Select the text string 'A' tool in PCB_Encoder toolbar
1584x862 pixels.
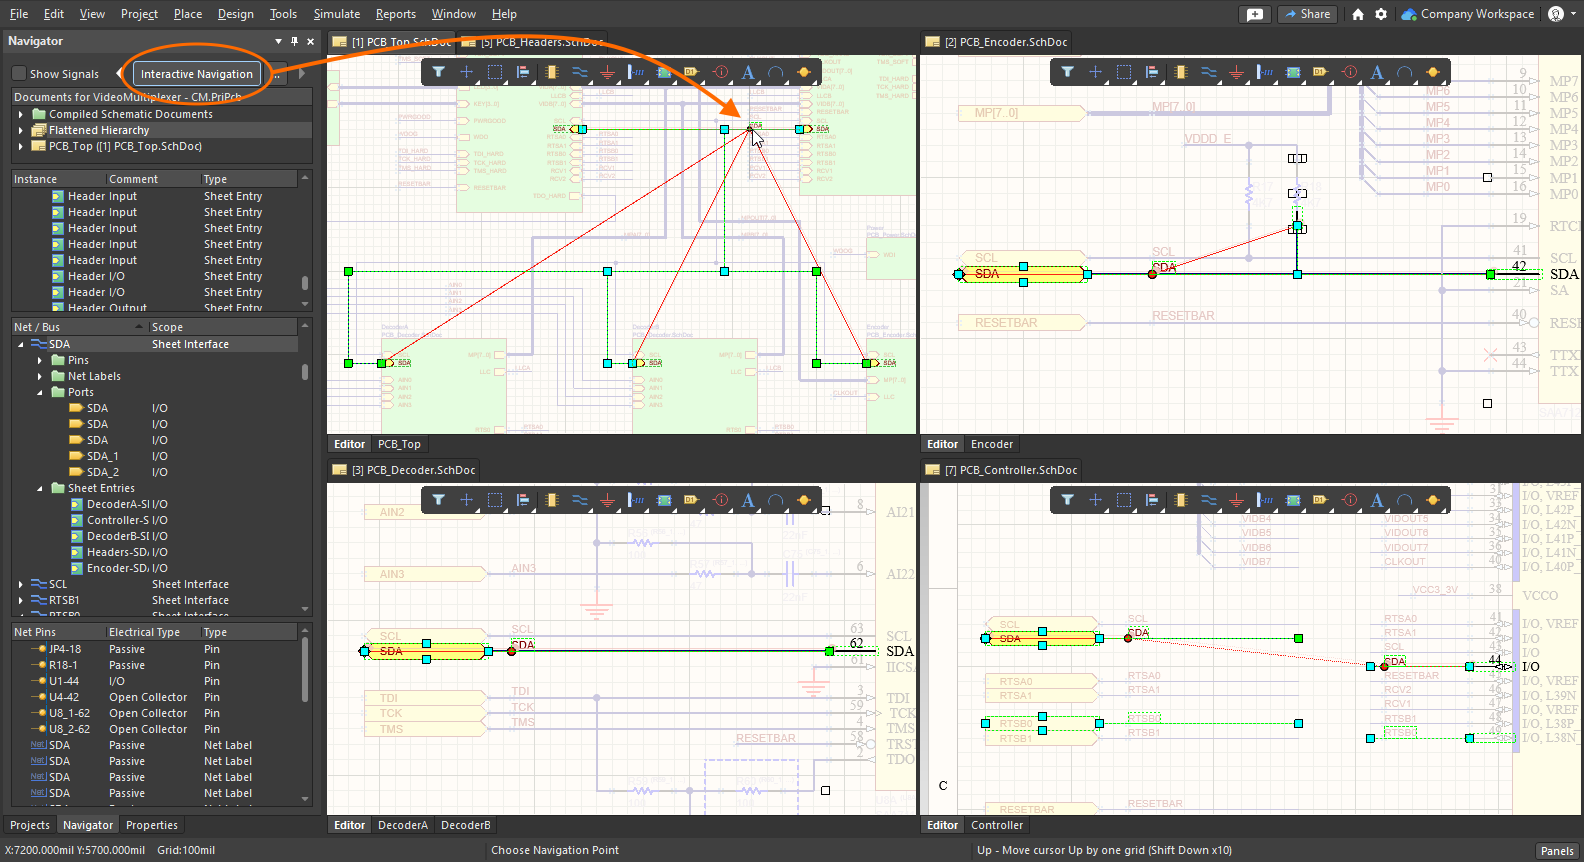click(x=1377, y=72)
